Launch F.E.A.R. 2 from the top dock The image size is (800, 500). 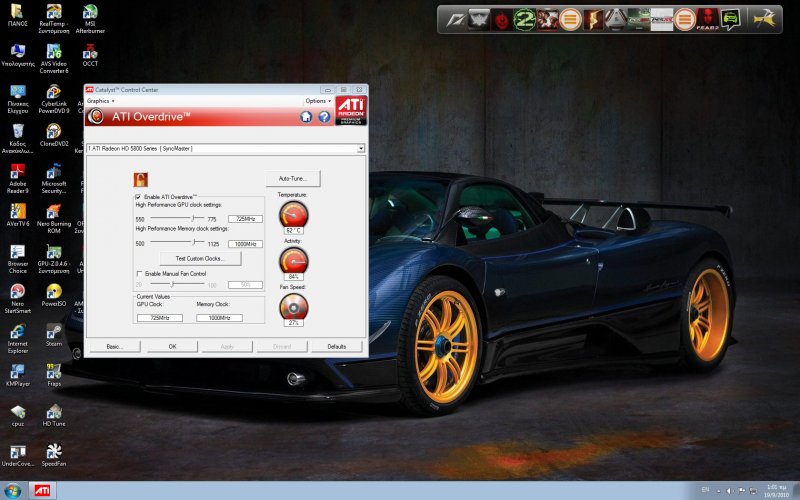tap(707, 18)
